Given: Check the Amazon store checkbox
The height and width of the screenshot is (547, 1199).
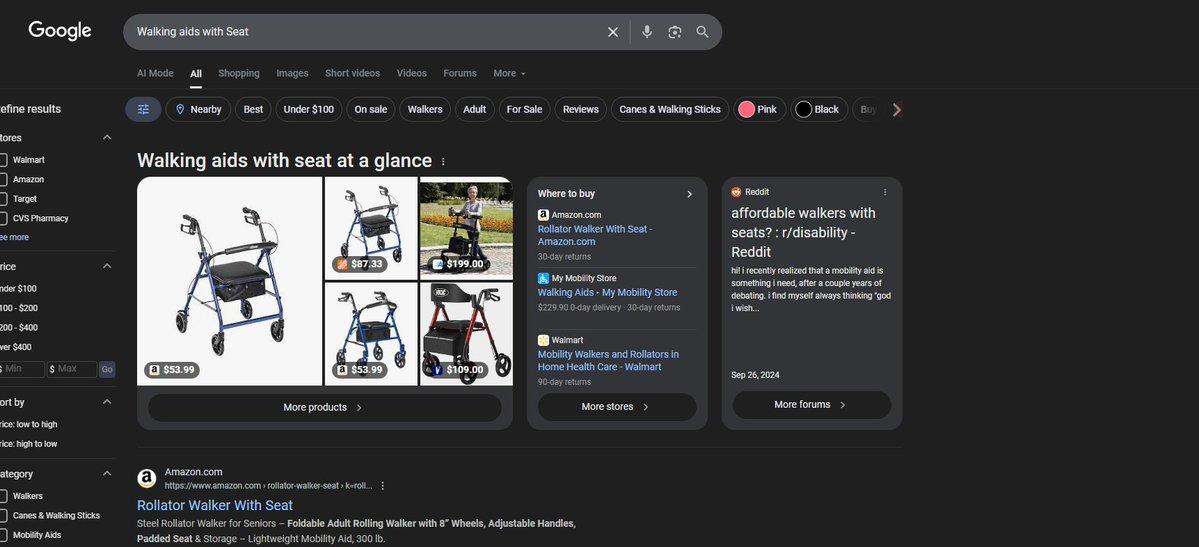Looking at the screenshot, I should (3, 179).
